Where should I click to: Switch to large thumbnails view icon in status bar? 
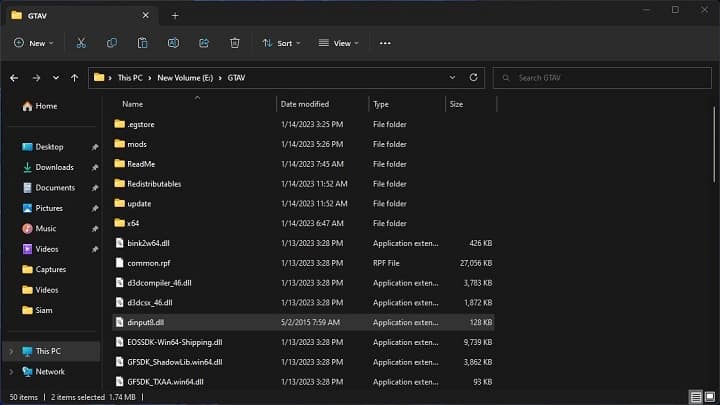710,397
